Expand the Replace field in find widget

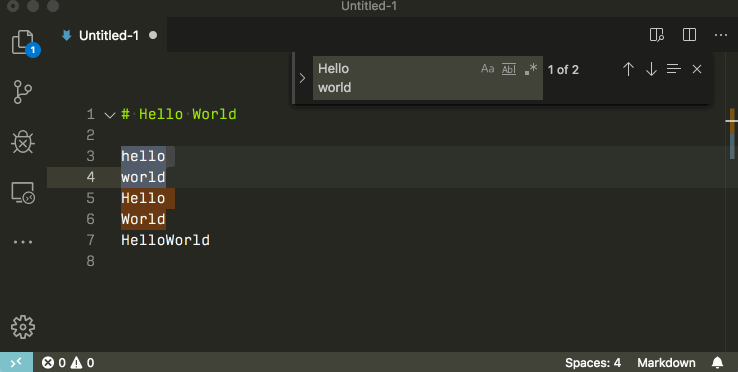tap(302, 78)
